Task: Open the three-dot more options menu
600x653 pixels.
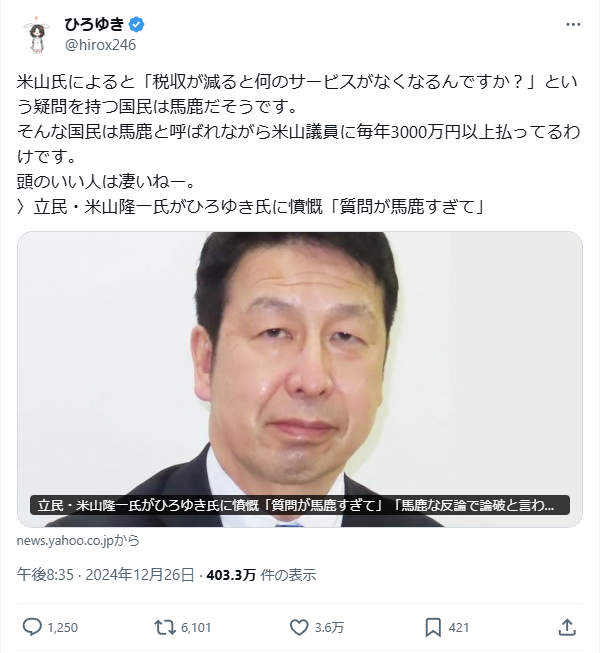Action: click(x=573, y=25)
